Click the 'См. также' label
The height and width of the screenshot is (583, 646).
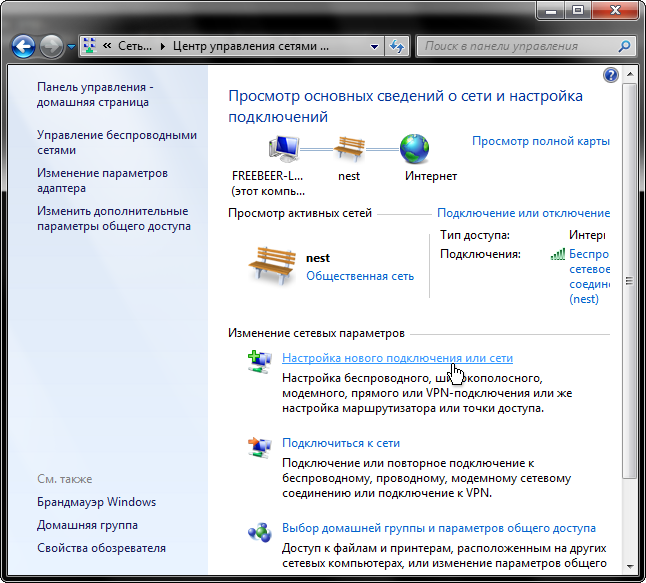click(x=65, y=479)
